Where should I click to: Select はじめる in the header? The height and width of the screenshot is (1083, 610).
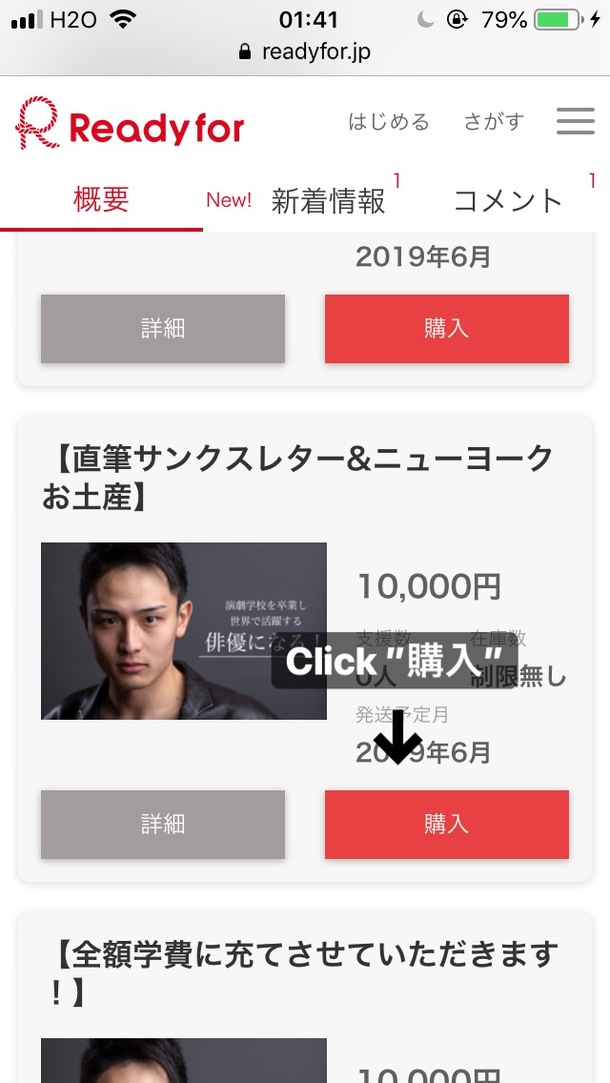(x=389, y=122)
